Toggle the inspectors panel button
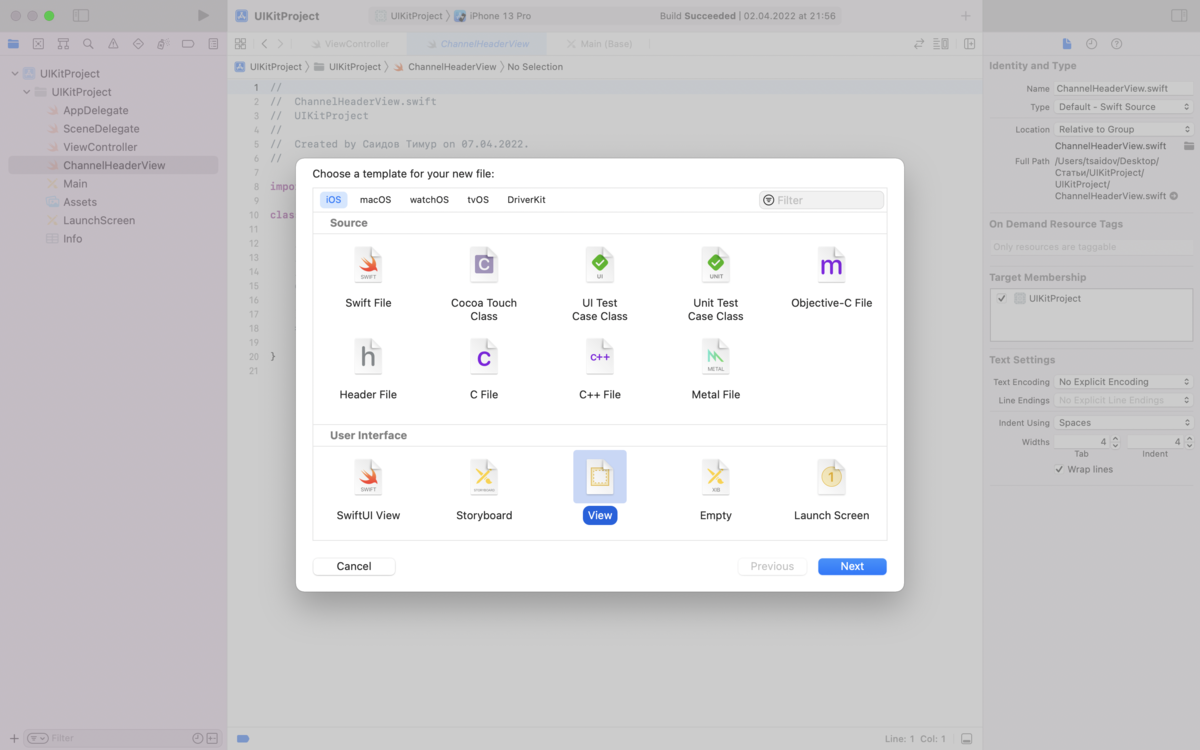The image size is (1200, 750). pyautogui.click(x=1179, y=16)
